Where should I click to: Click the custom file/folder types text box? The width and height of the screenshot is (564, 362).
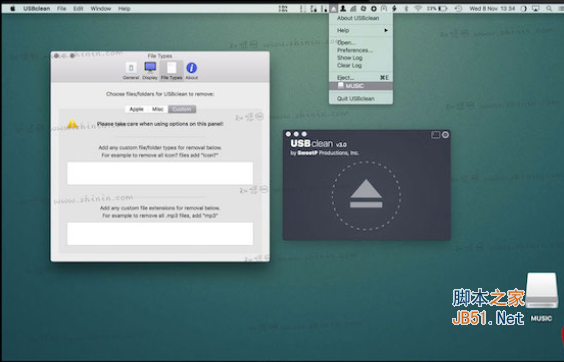click(160, 173)
